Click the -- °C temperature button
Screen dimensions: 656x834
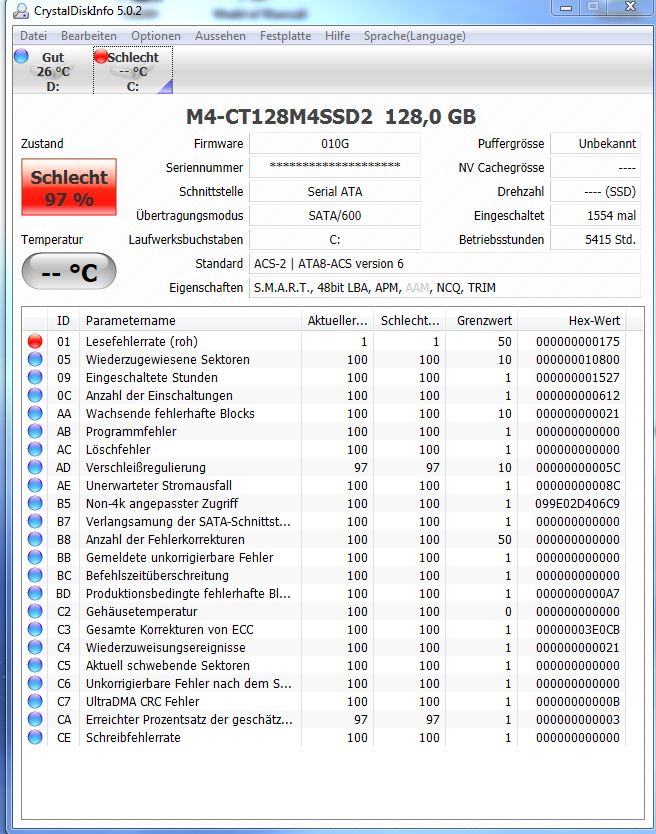[69, 272]
